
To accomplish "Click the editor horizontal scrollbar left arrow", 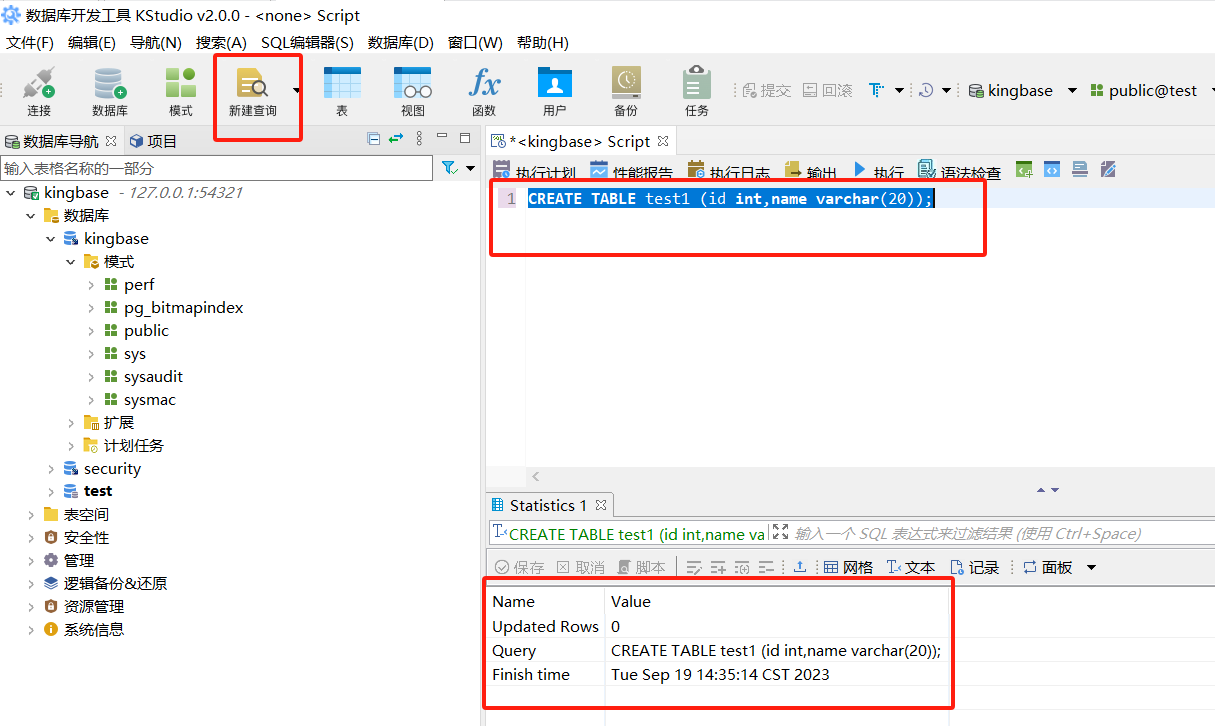I will pos(536,477).
